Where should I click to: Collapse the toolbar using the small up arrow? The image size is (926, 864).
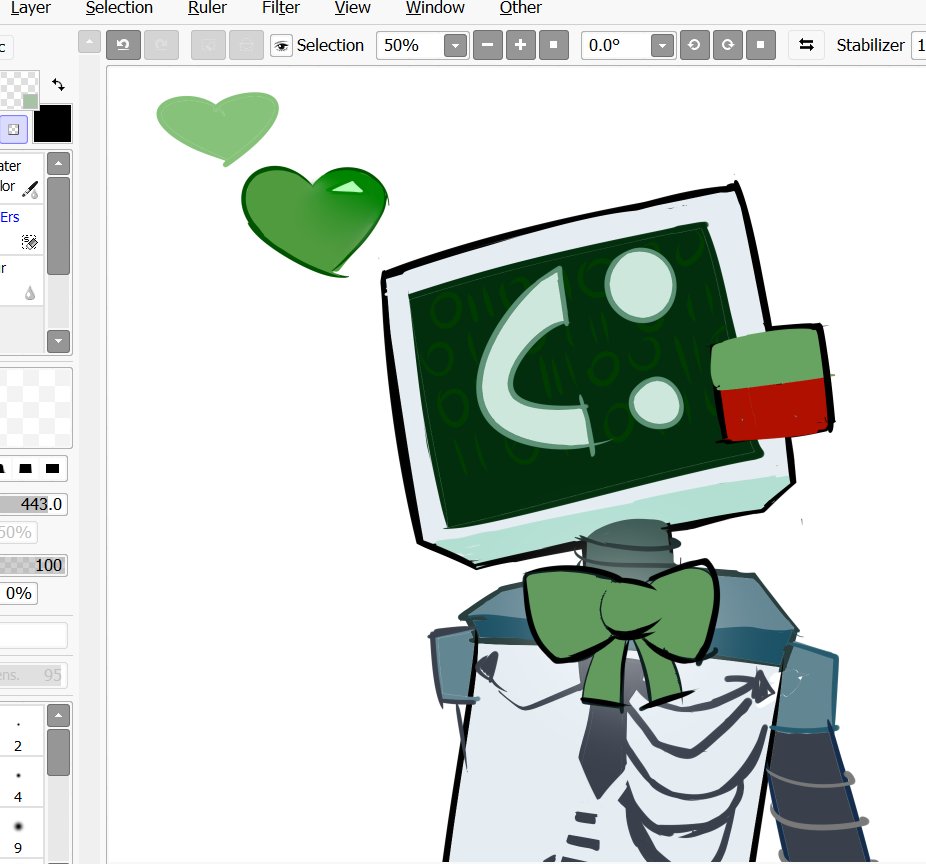[89, 43]
